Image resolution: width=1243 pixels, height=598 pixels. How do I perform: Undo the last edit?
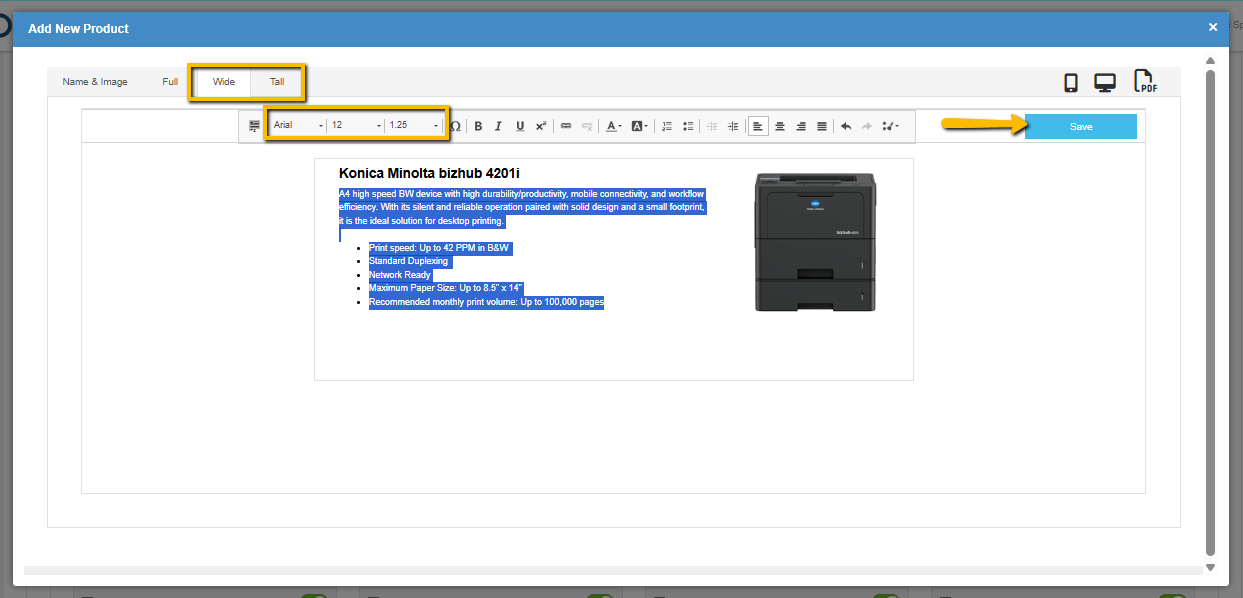(846, 126)
